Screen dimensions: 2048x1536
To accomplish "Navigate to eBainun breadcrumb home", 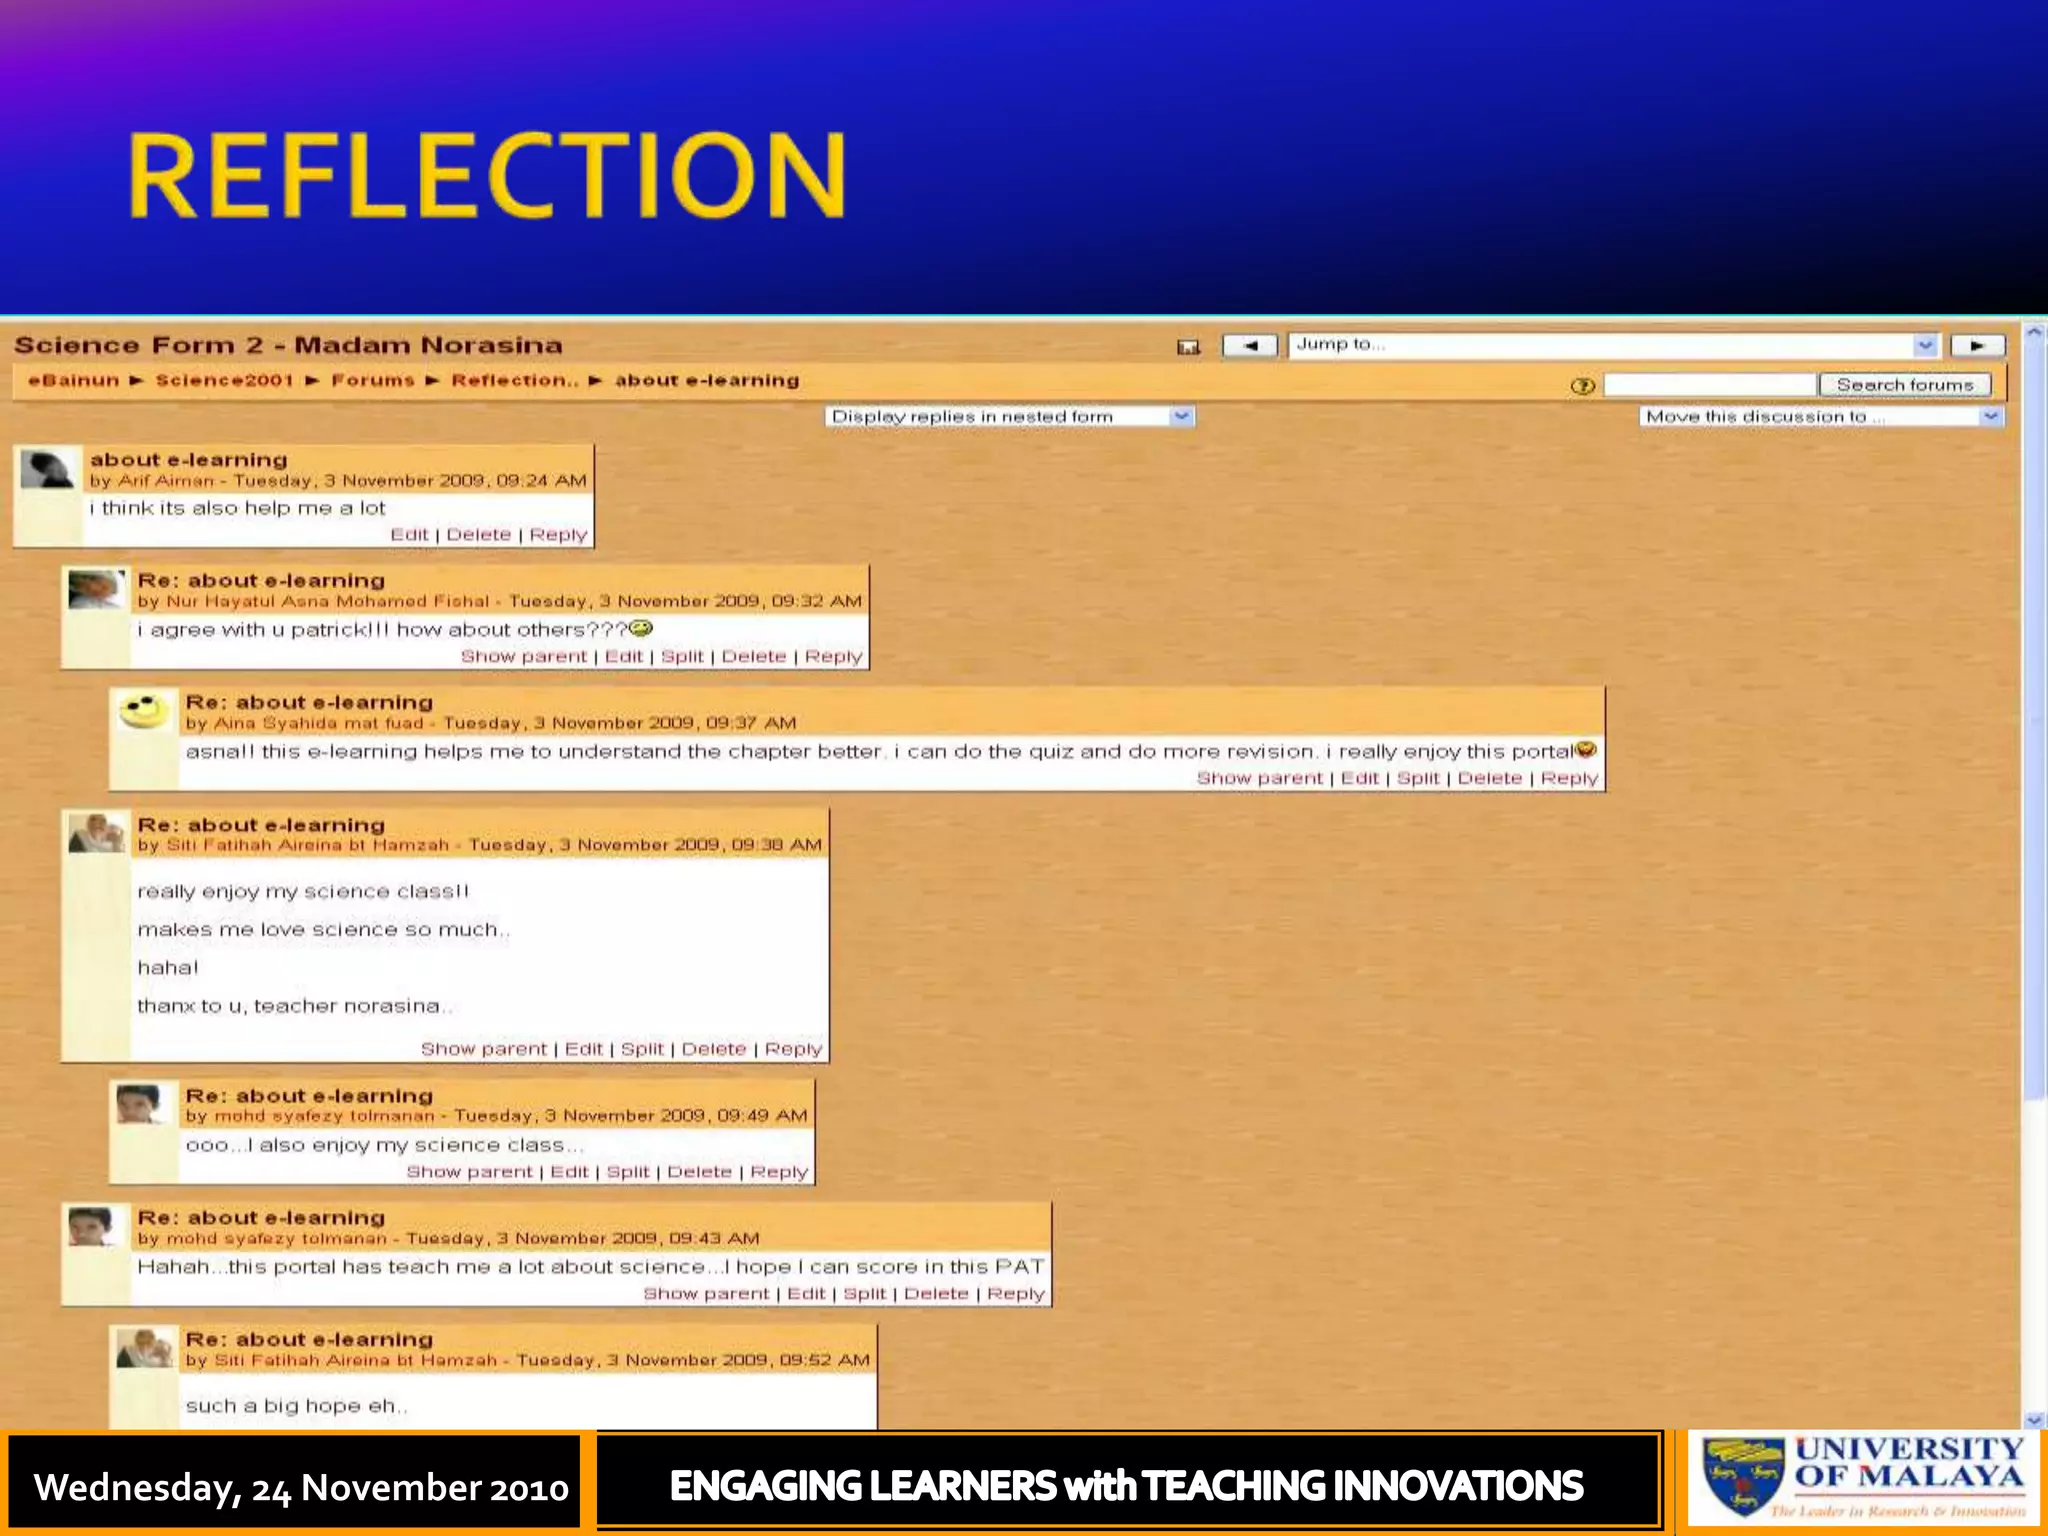I will (73, 381).
